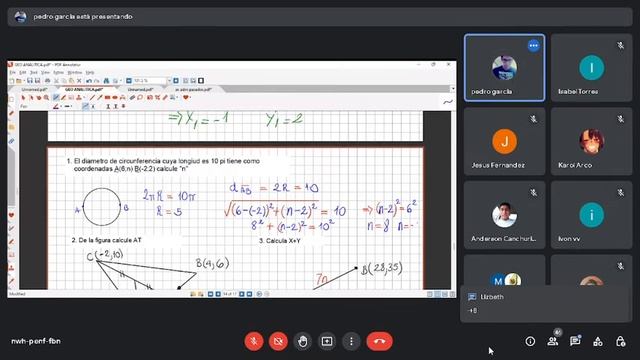Select the zoom magnifier tool
Viewport: 640px width, 360px height.
pyautogui.click(x=46, y=98)
